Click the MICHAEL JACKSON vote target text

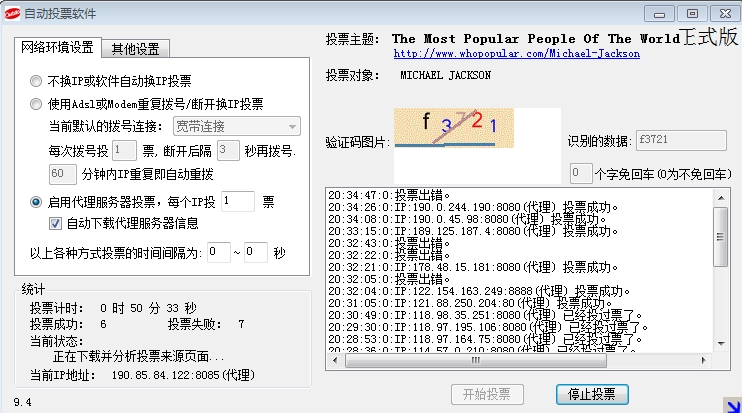[x=445, y=75]
